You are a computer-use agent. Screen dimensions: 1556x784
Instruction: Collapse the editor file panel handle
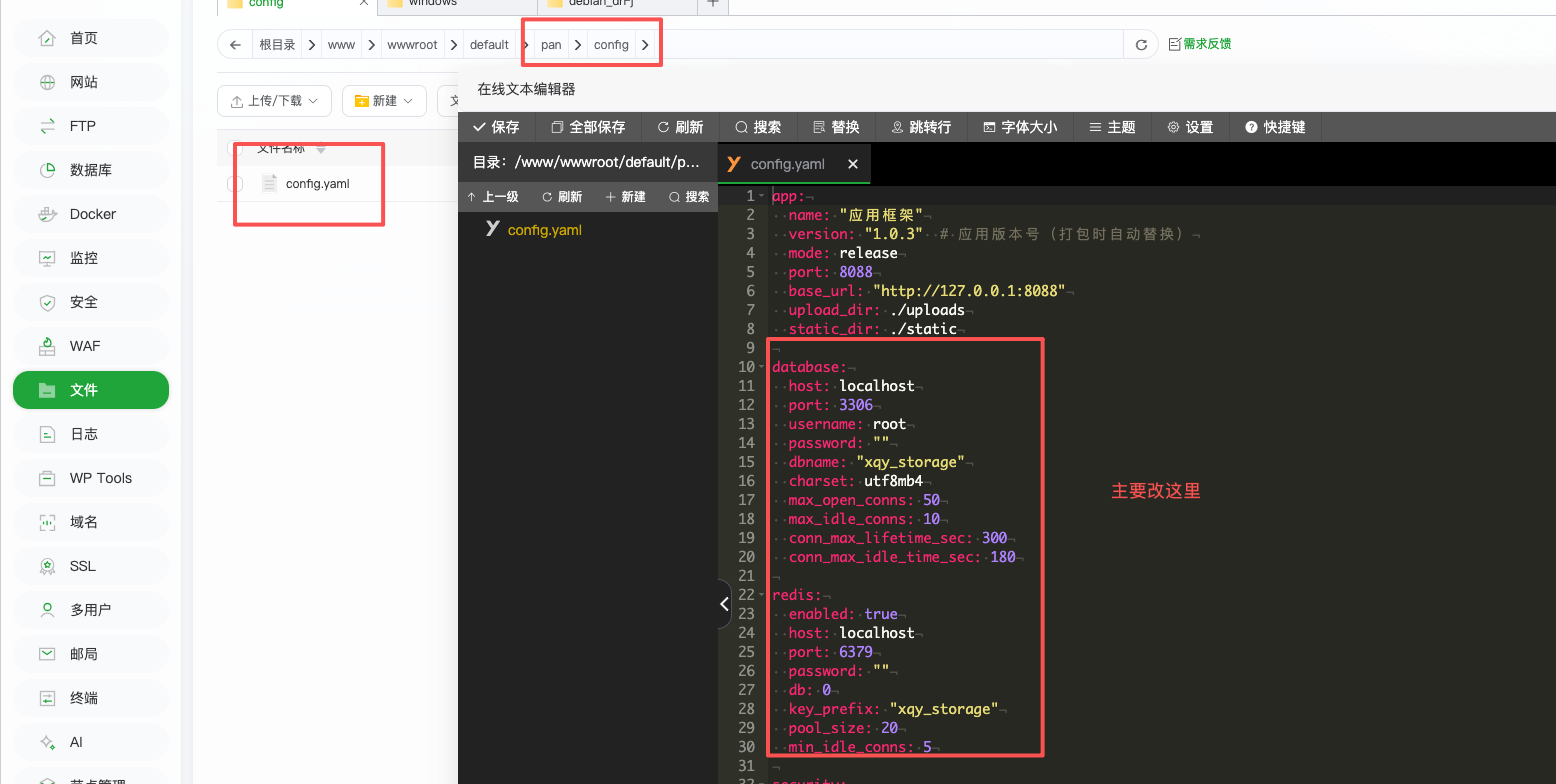(724, 604)
